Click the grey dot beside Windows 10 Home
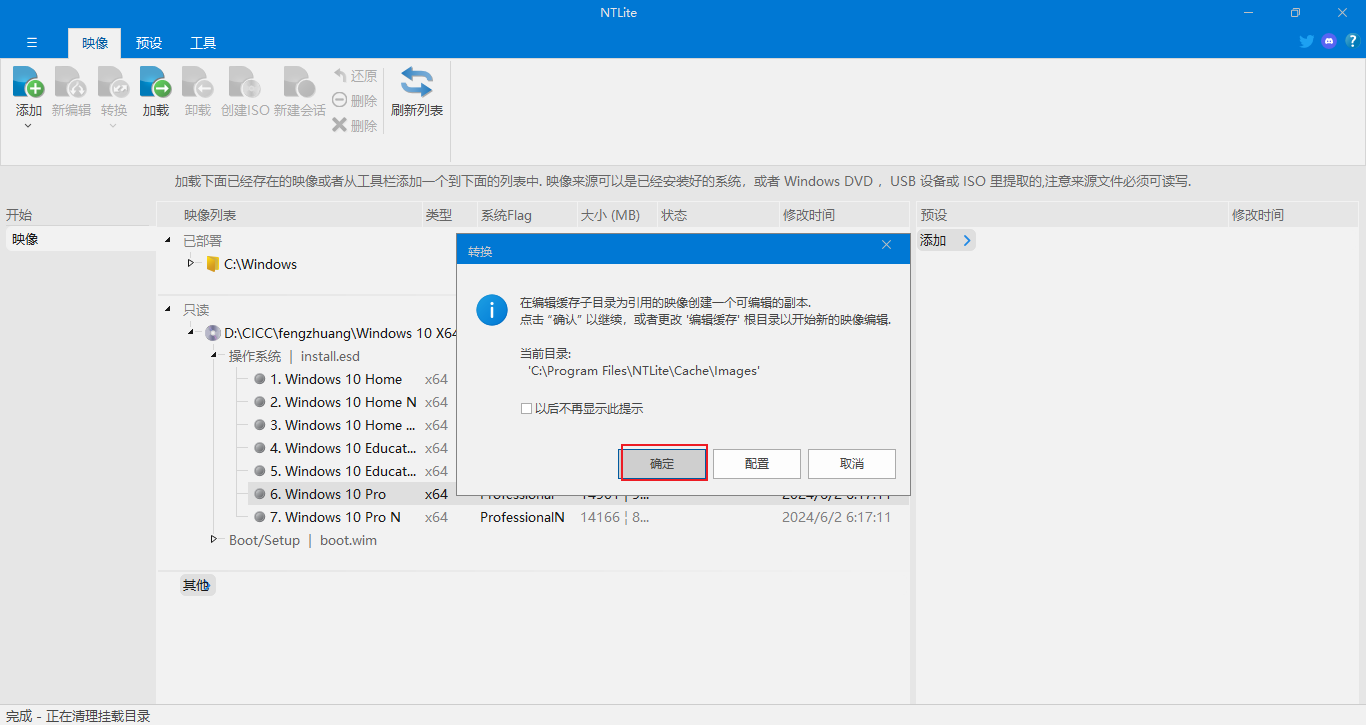This screenshot has width=1366, height=725. point(260,379)
